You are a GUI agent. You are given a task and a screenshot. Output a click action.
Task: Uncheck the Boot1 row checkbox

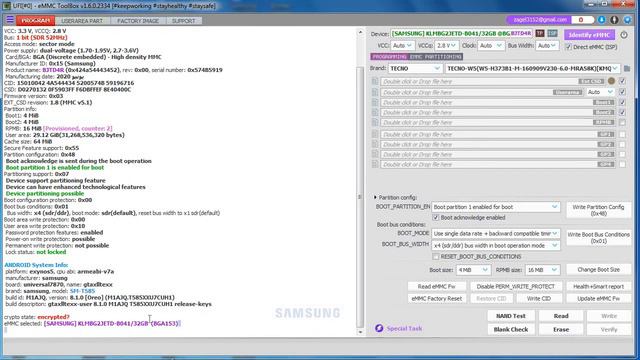(622, 102)
